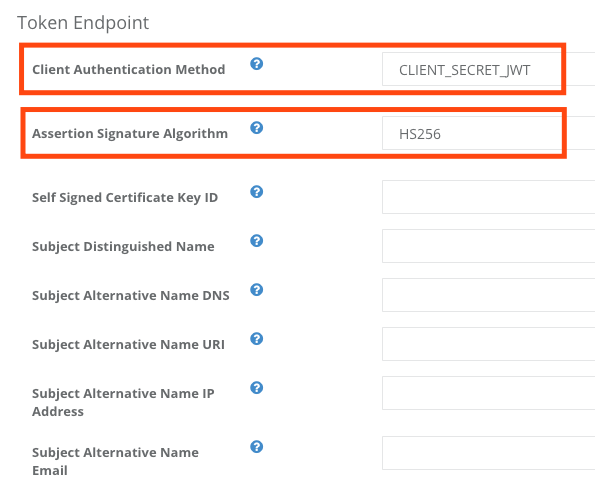This screenshot has width=595, height=497.
Task: Select the Subject Alternative Name DNS text box
Action: click(488, 295)
